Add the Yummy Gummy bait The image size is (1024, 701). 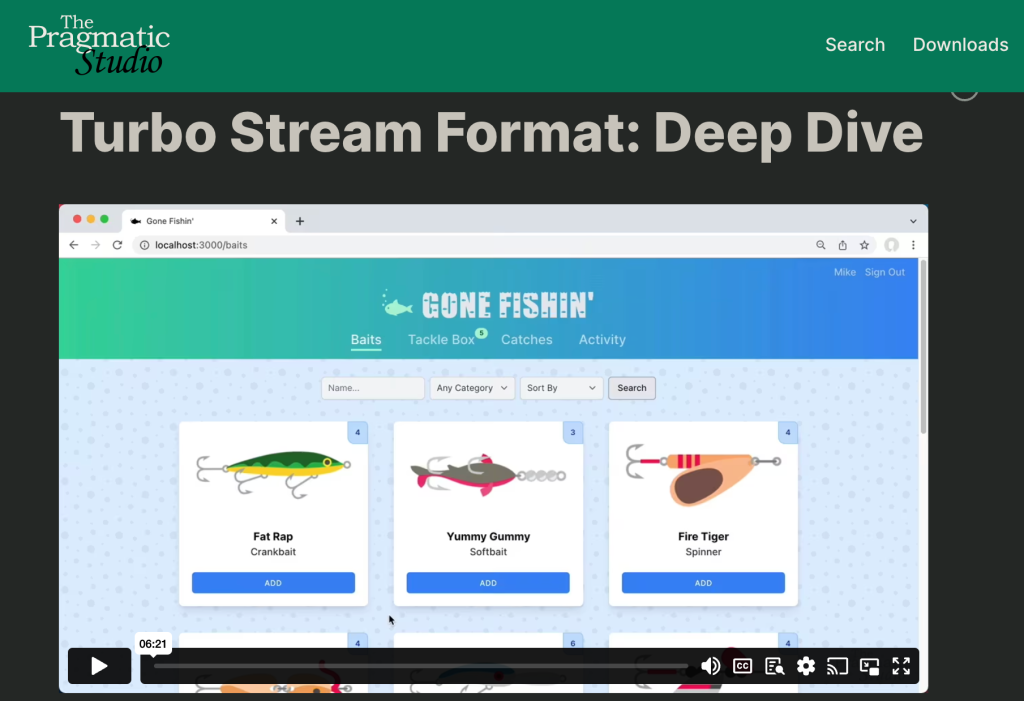point(488,583)
